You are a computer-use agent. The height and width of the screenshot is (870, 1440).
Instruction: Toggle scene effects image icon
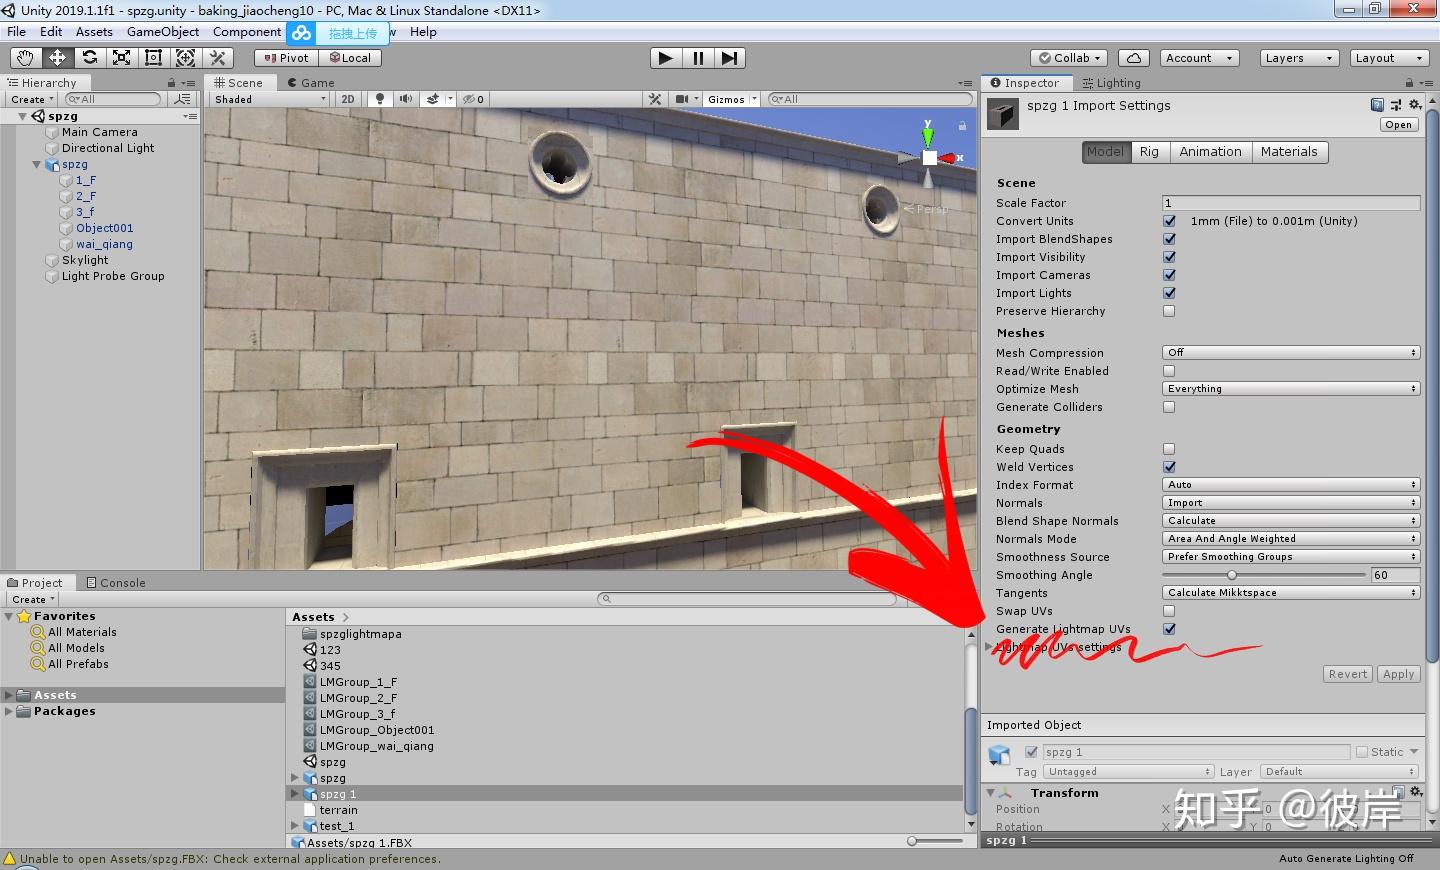point(433,99)
